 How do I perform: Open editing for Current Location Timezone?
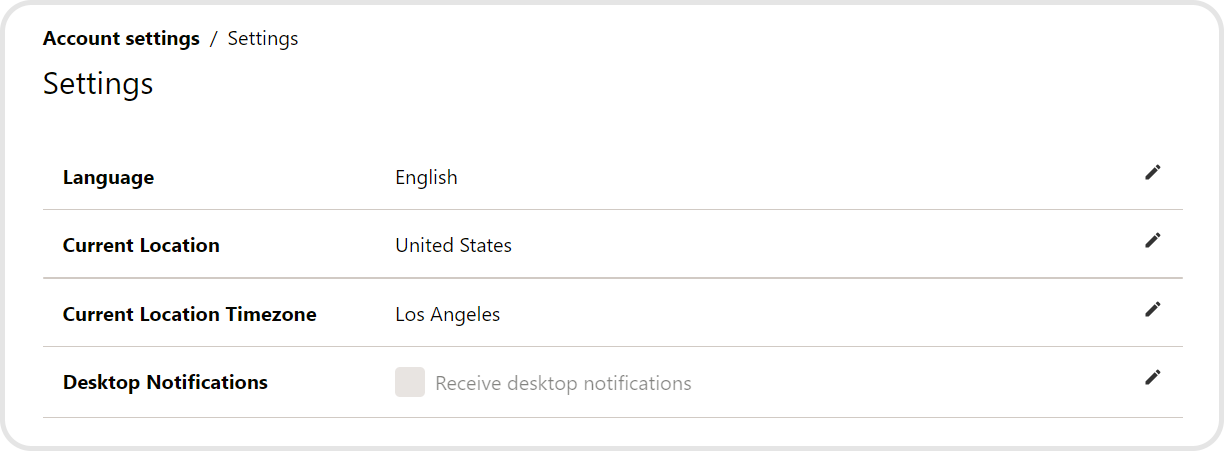pos(1153,309)
